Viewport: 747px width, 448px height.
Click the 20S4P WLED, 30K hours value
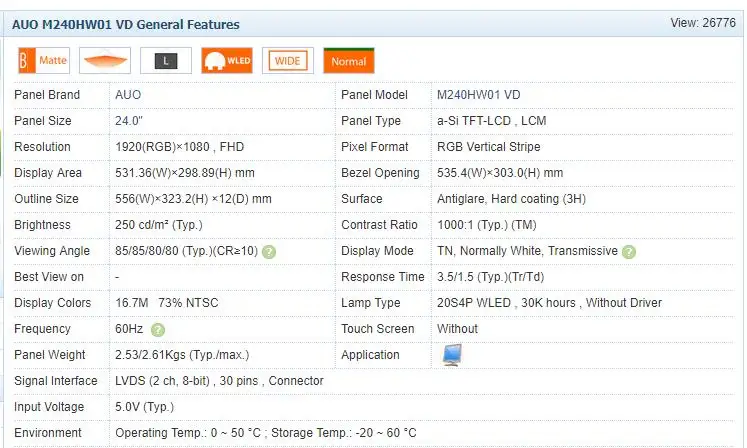pyautogui.click(x=549, y=303)
